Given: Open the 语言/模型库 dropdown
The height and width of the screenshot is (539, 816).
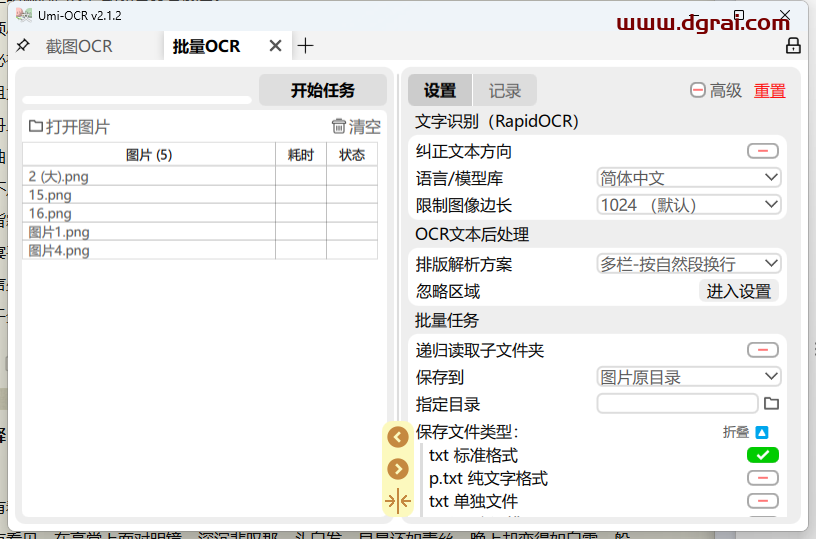Looking at the screenshot, I should 688,178.
